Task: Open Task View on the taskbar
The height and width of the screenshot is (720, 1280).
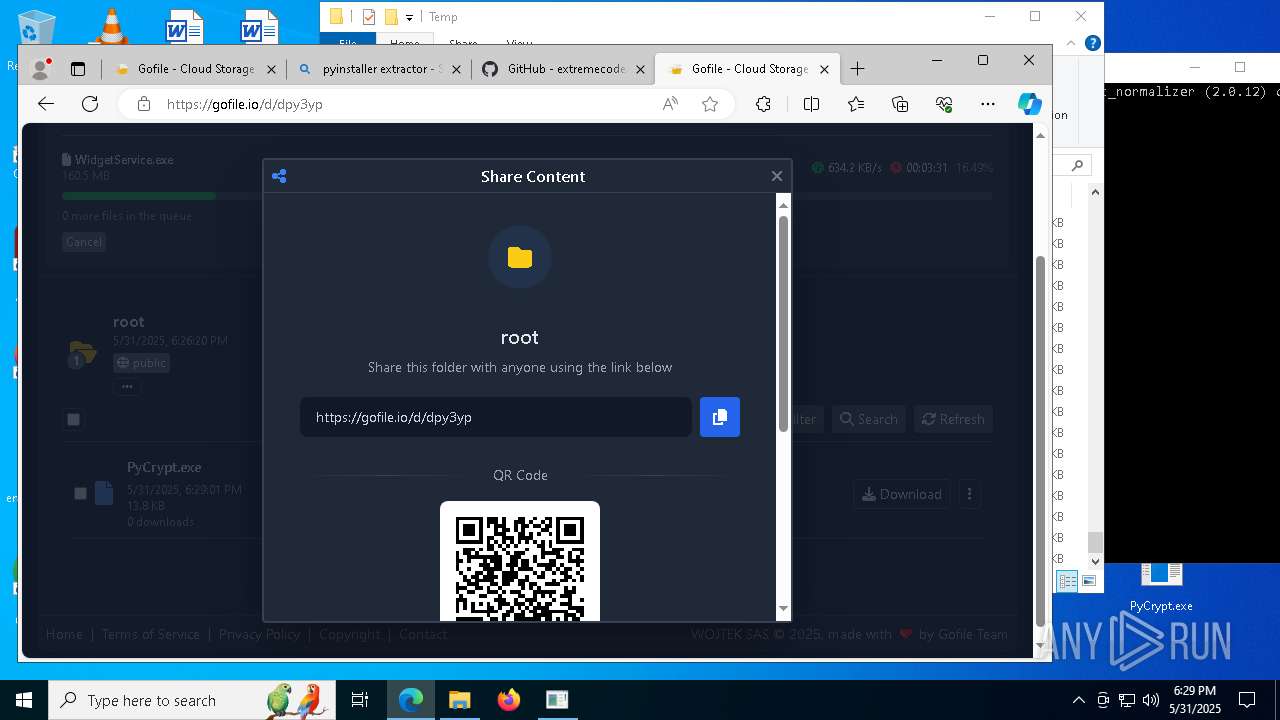Action: 360,700
